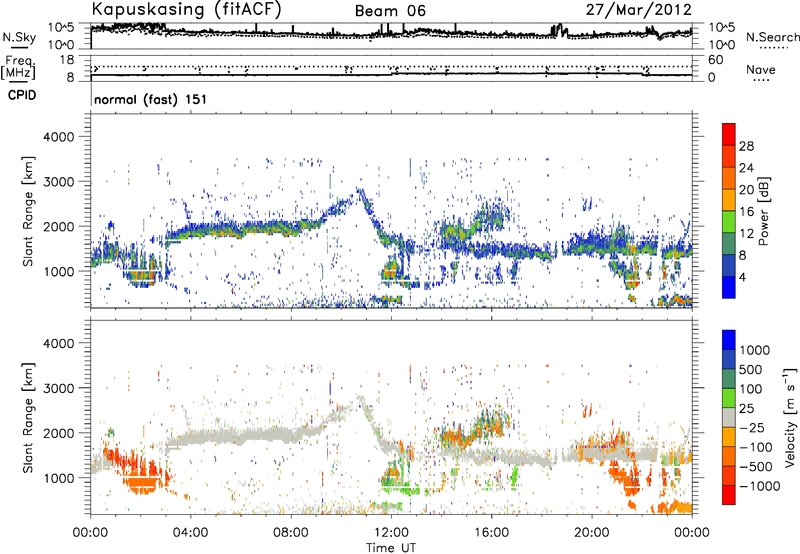Click the '20:00' time axis tick label

click(x=592, y=533)
